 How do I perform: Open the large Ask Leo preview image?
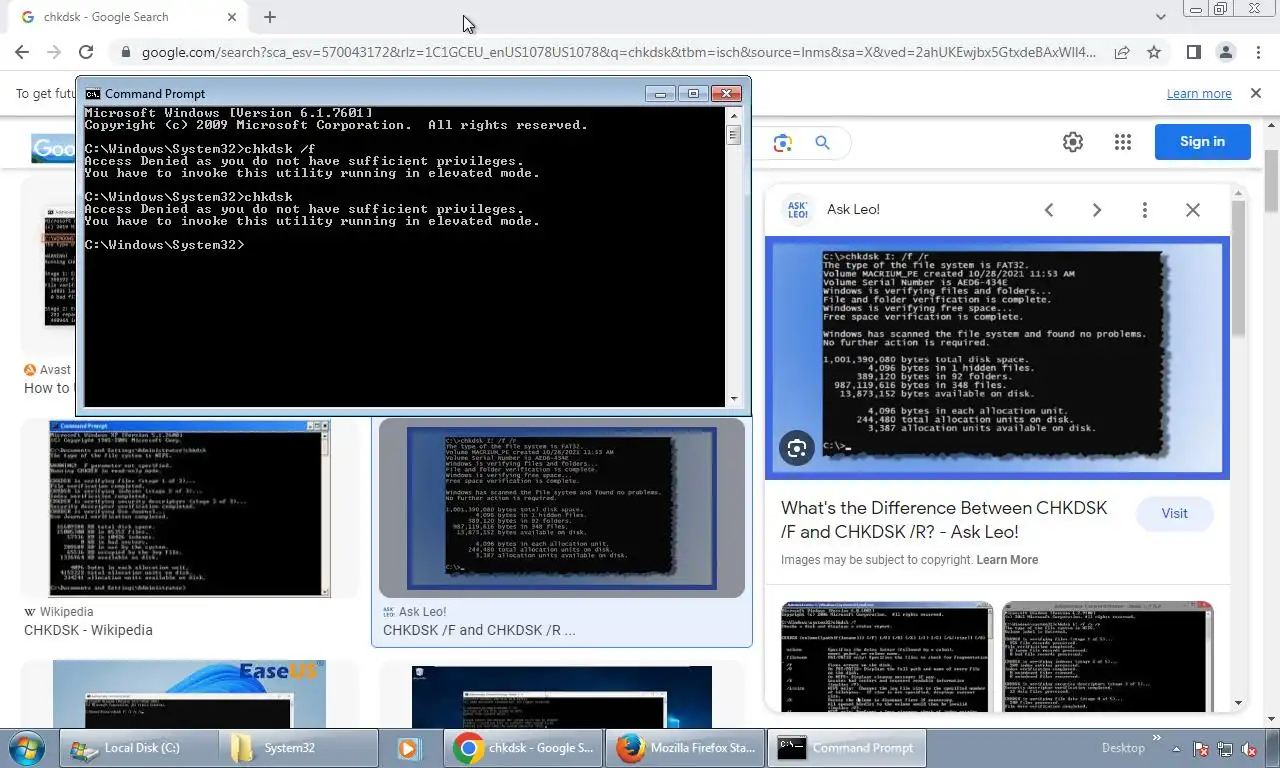[x=997, y=358]
